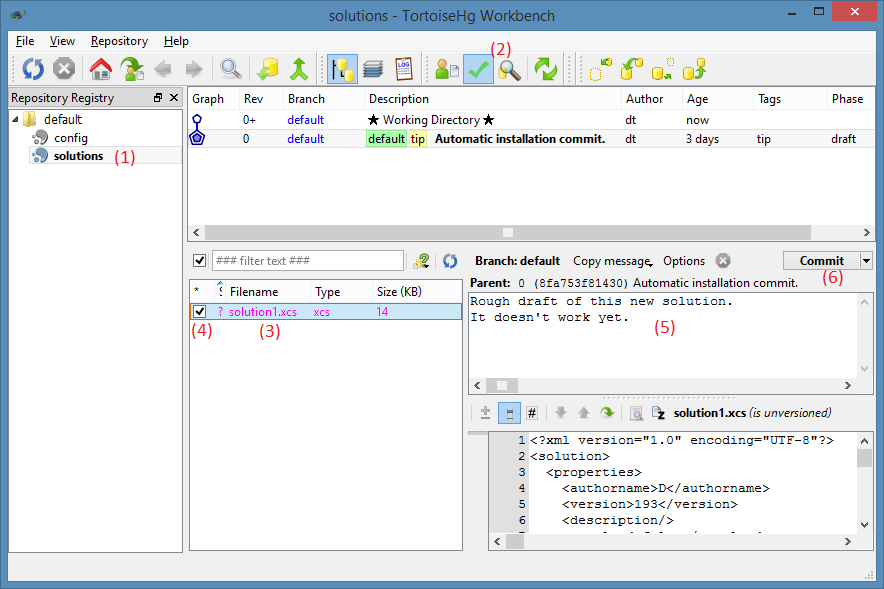Open the Repository menu
The height and width of the screenshot is (589, 884).
click(x=120, y=41)
